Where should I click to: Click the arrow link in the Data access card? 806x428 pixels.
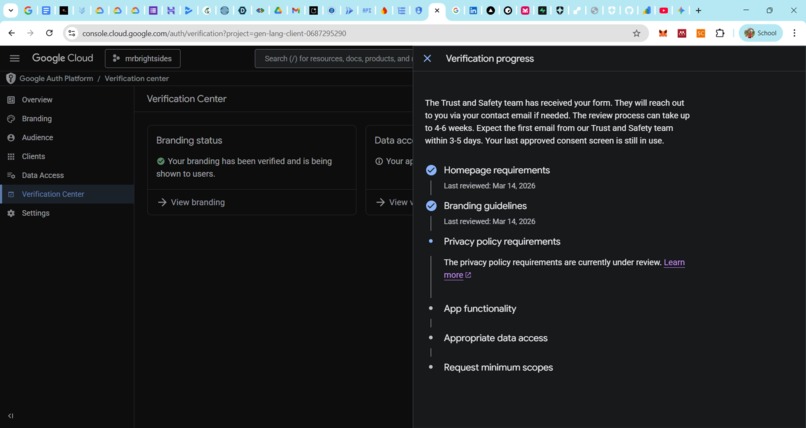[x=394, y=202]
